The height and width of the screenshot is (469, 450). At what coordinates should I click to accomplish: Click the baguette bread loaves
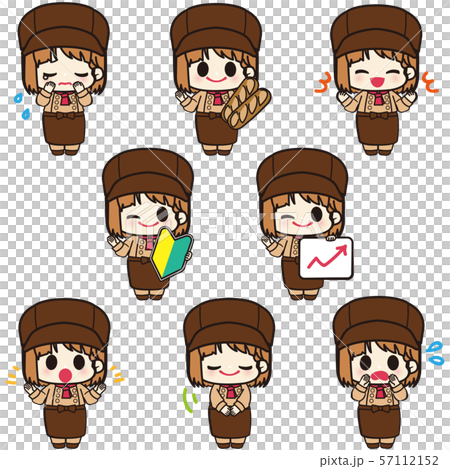[x=246, y=103]
